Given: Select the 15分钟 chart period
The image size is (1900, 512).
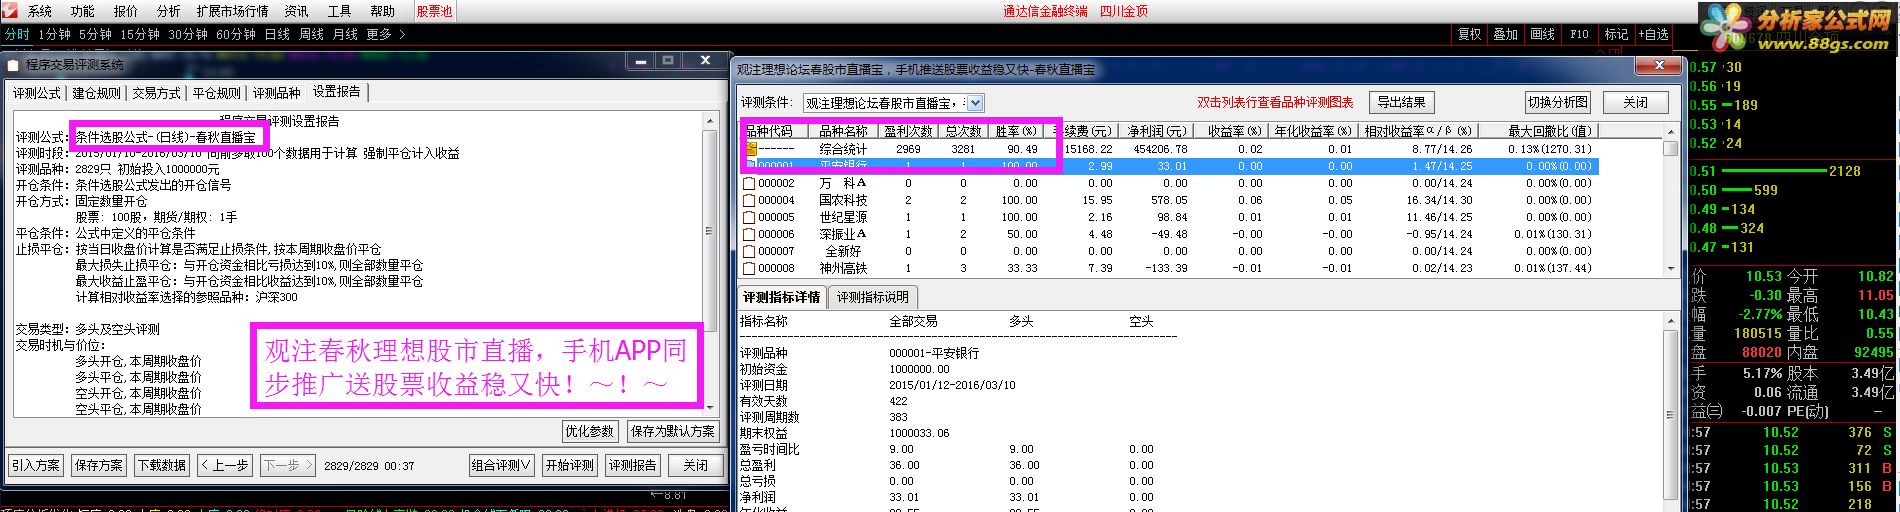Looking at the screenshot, I should coord(140,34).
